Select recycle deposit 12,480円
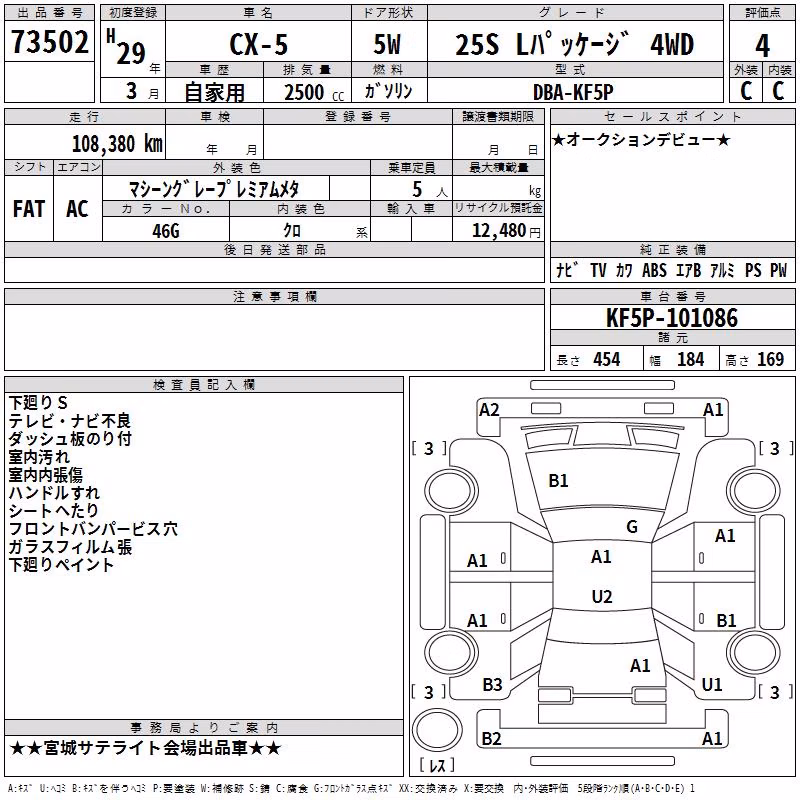 coord(506,231)
